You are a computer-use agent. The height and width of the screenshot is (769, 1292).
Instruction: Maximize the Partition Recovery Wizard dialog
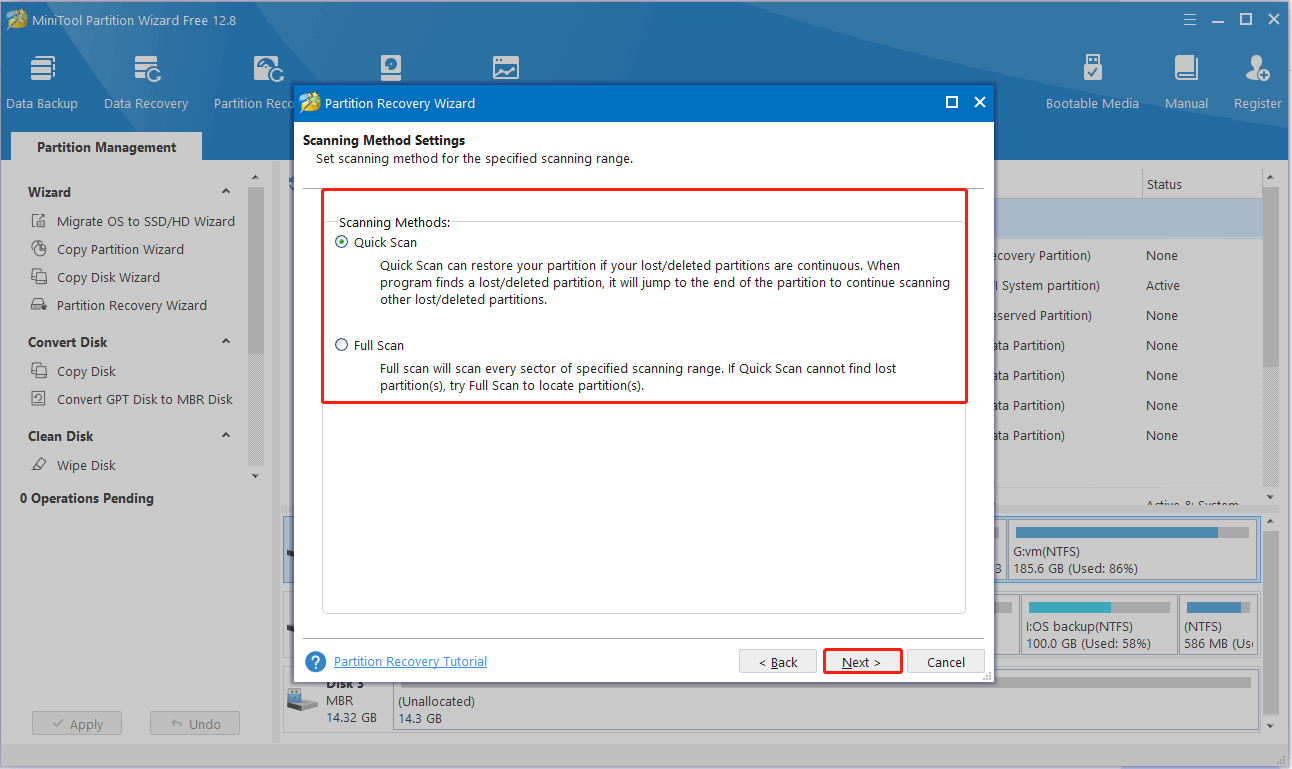952,102
